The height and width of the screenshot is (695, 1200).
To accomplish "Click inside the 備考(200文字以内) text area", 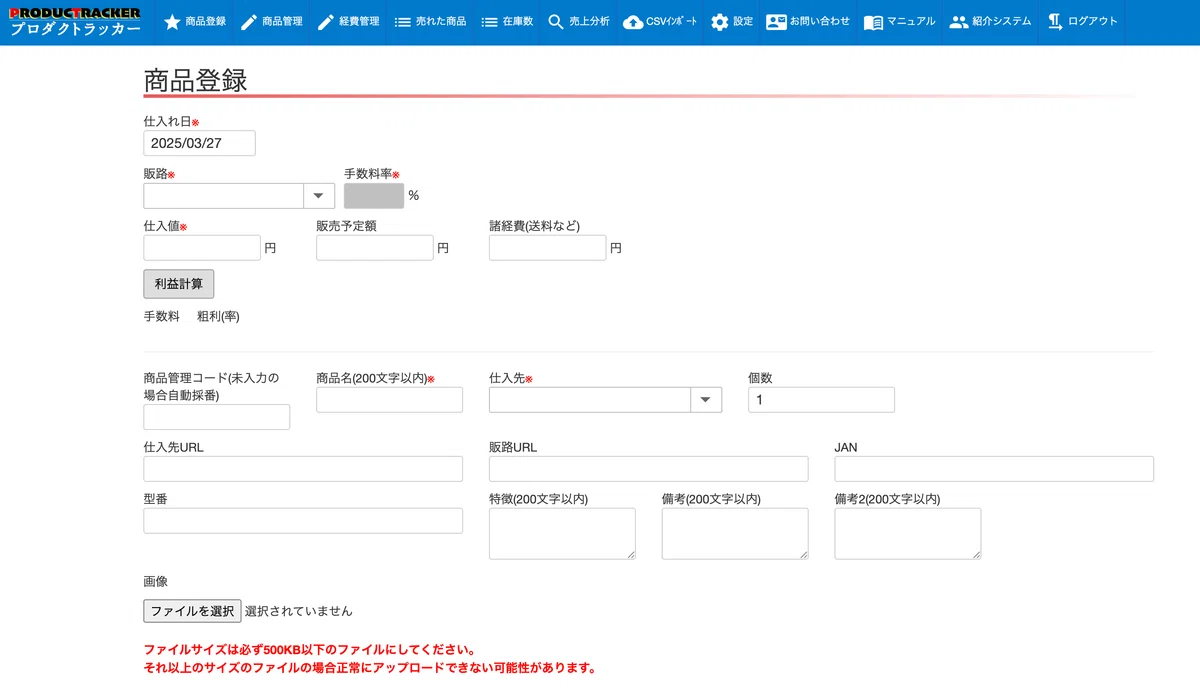I will [x=735, y=534].
